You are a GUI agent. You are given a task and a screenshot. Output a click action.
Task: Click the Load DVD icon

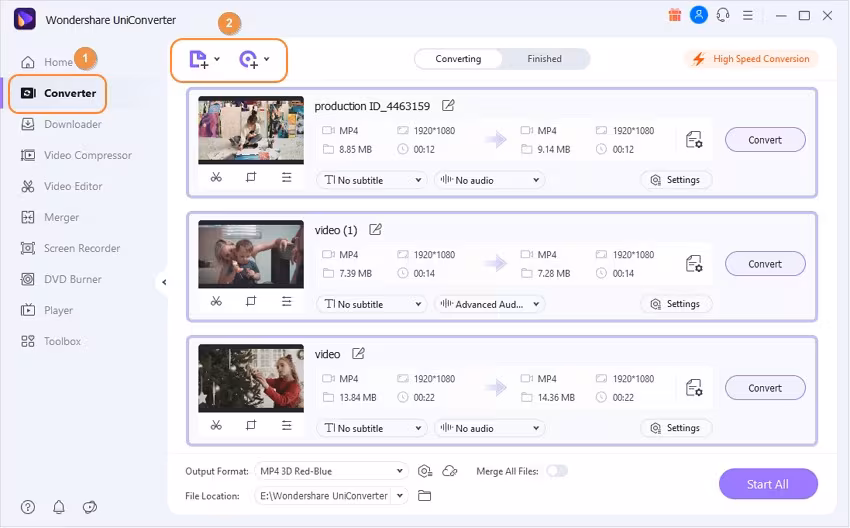pos(249,59)
